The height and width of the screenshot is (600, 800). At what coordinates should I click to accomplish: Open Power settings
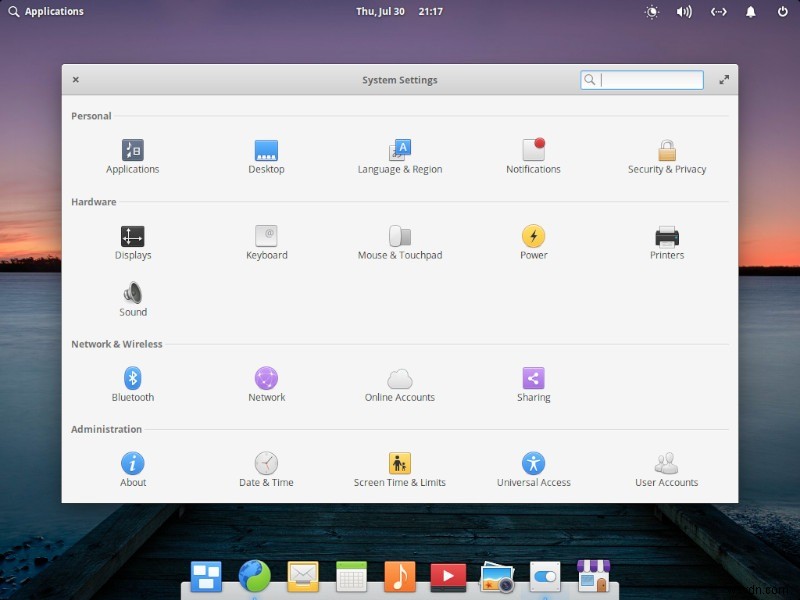pos(533,237)
